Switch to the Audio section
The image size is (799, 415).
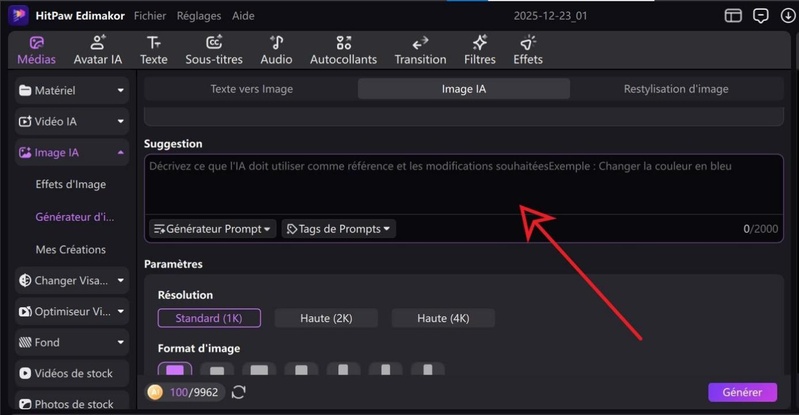point(276,50)
